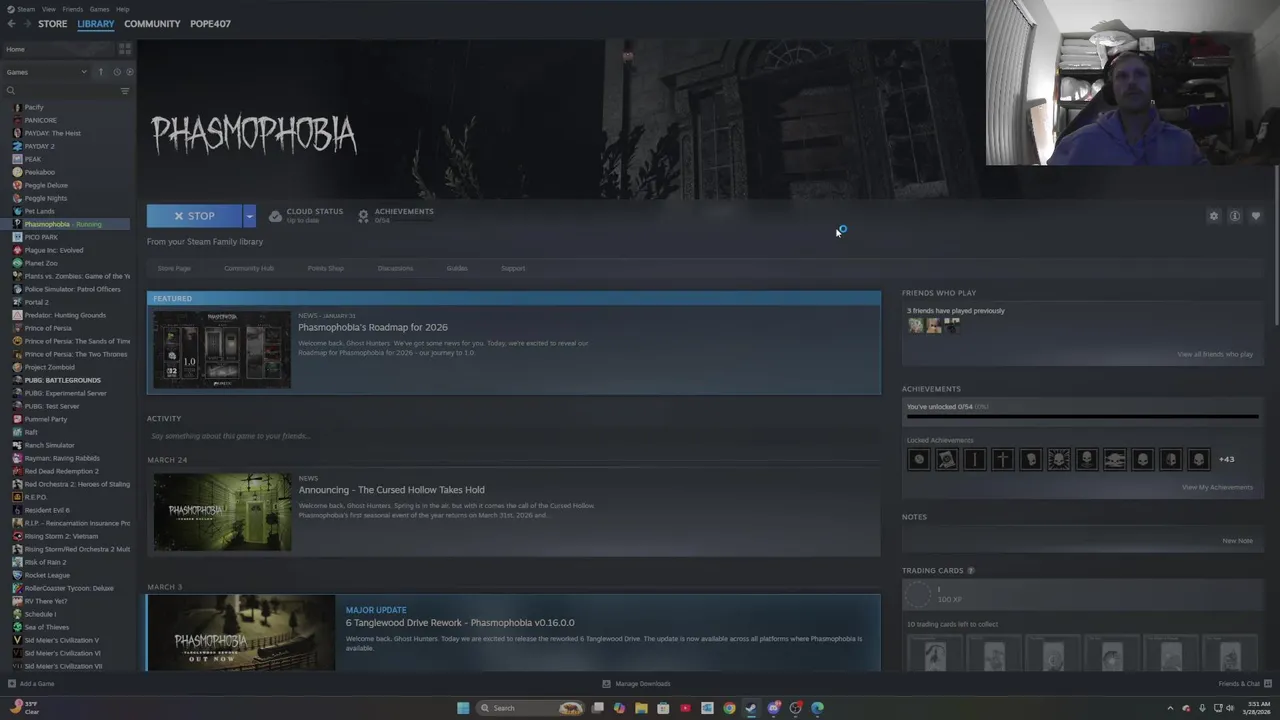Open the Games menu
The image size is (1280, 720).
99,9
